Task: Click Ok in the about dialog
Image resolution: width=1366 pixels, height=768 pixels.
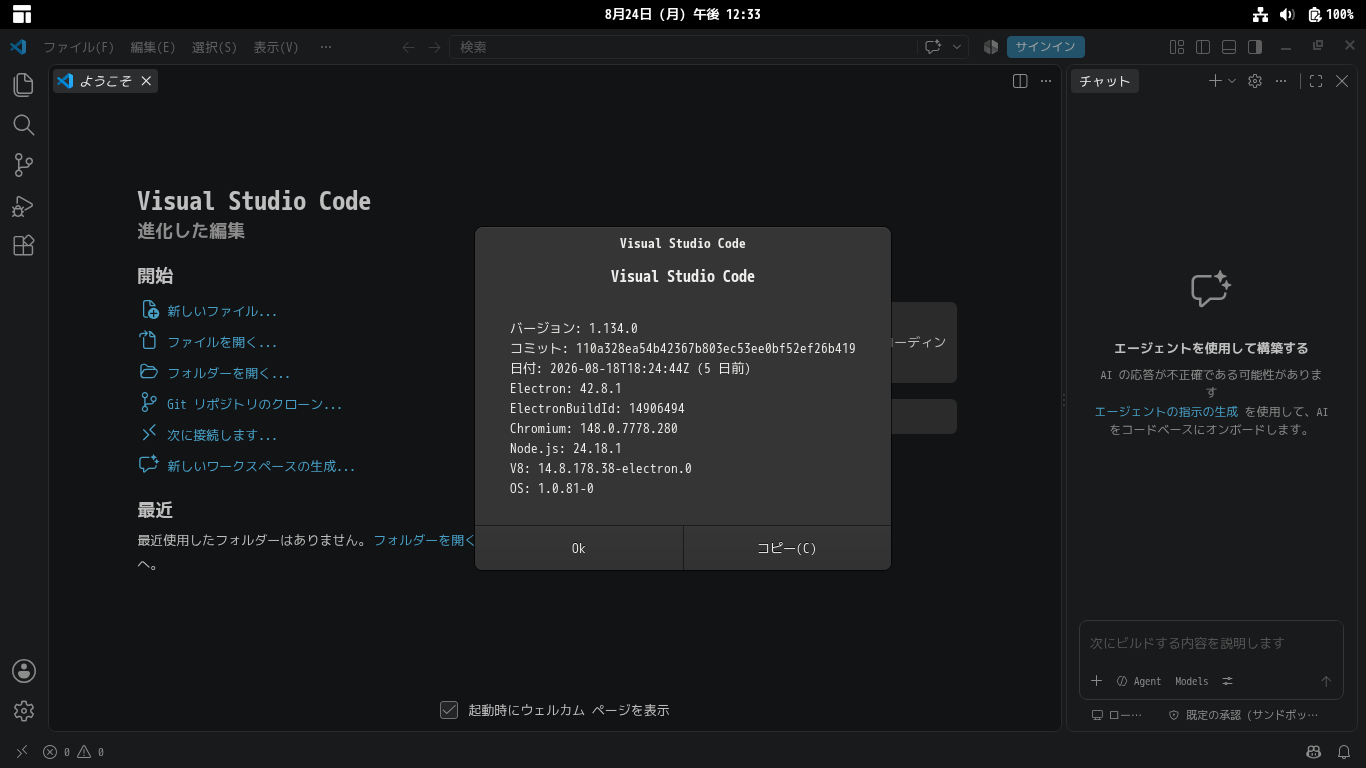Action: coord(579,548)
